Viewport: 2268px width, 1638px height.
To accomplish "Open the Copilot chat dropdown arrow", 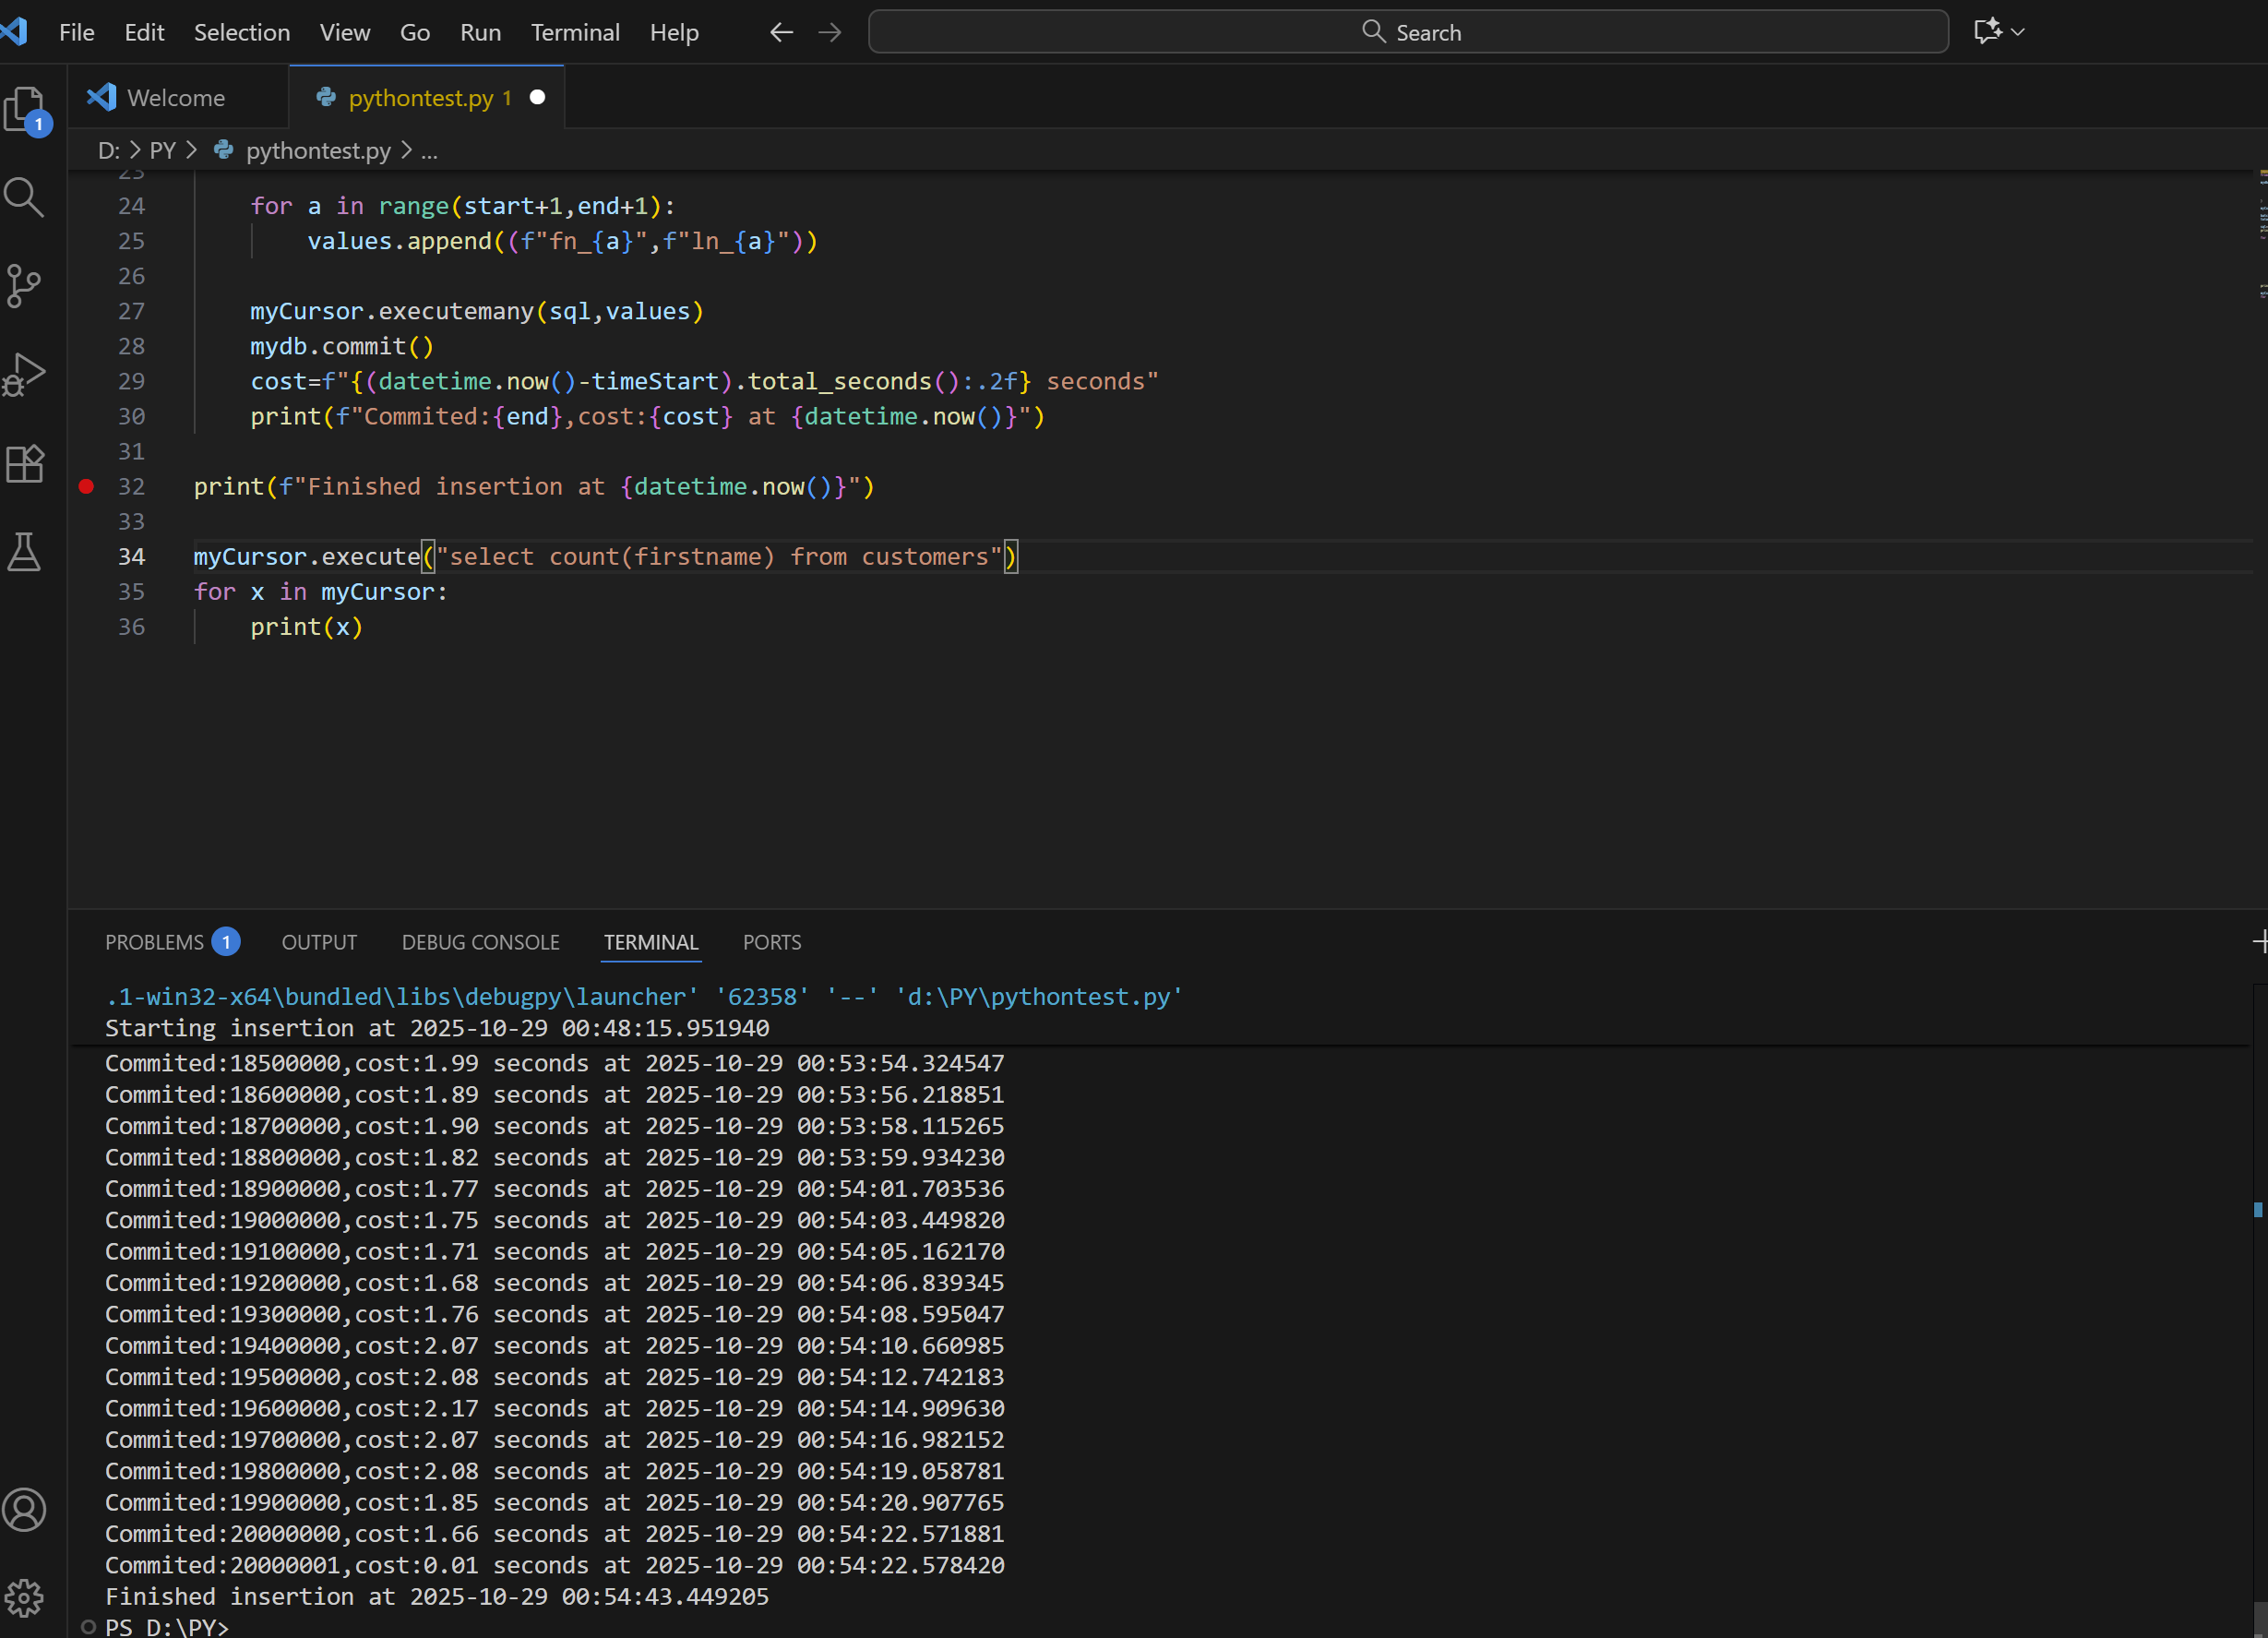I will point(2018,33).
